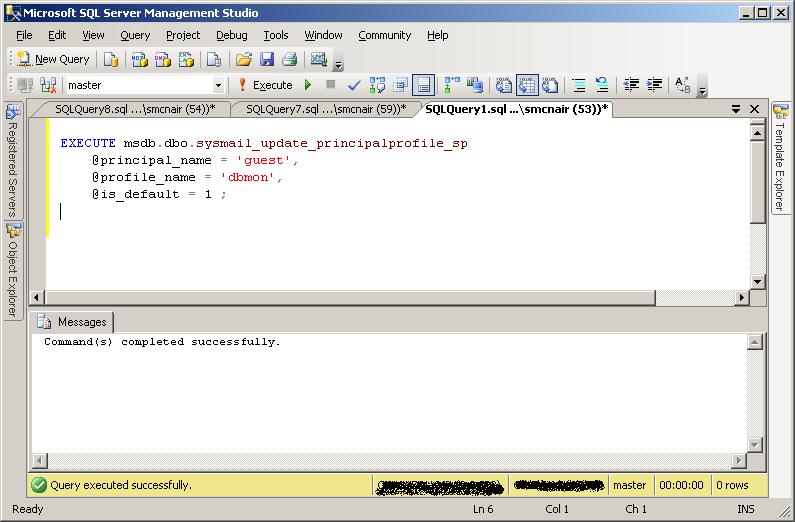Open SQL Editor toolbar options overflow arrow
Screen dimensions: 795x522
(x=702, y=86)
